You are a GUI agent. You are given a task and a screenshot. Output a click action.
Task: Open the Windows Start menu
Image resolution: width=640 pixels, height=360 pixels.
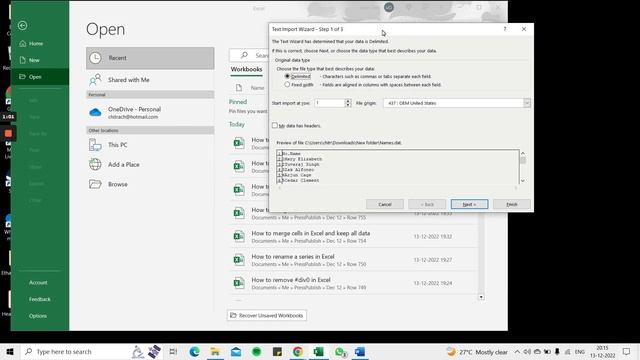pyautogui.click(x=10, y=352)
